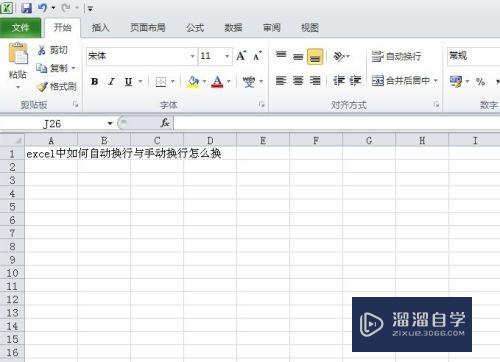Switch to the 数据 (Data) tab
Screen dimensions: 500x362
[233, 28]
